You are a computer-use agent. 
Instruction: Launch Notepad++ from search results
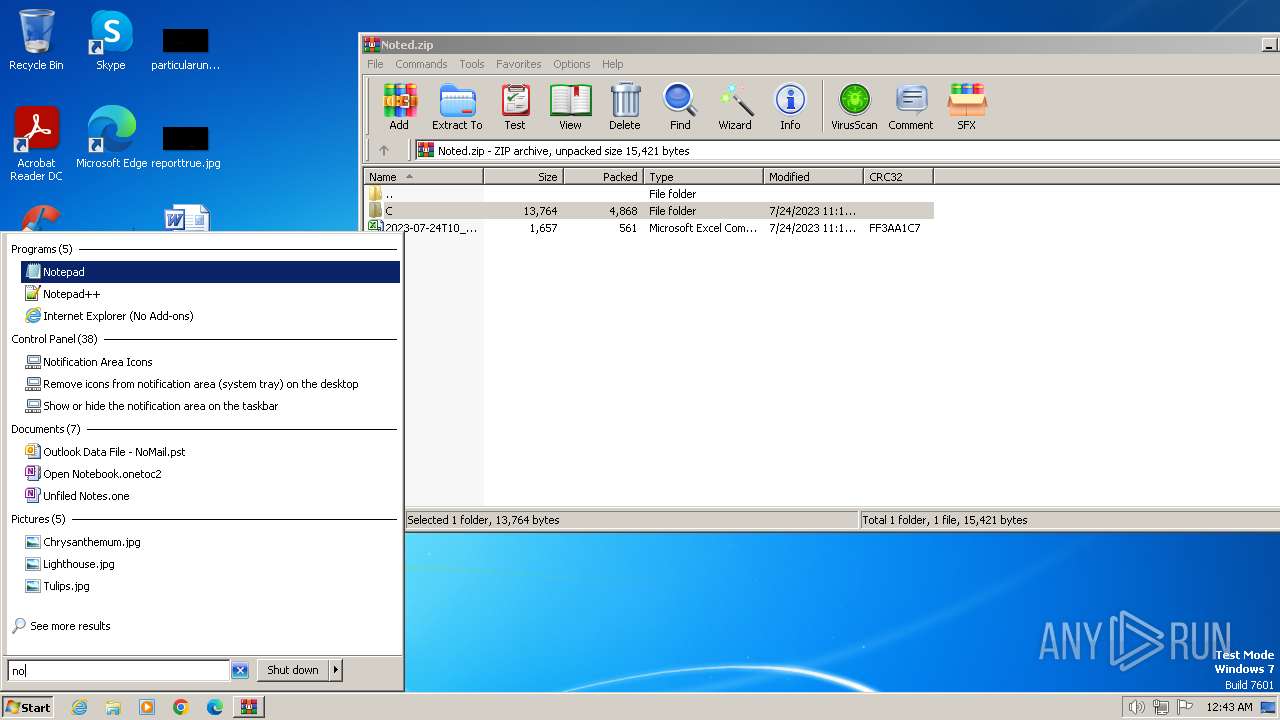tap(210, 294)
